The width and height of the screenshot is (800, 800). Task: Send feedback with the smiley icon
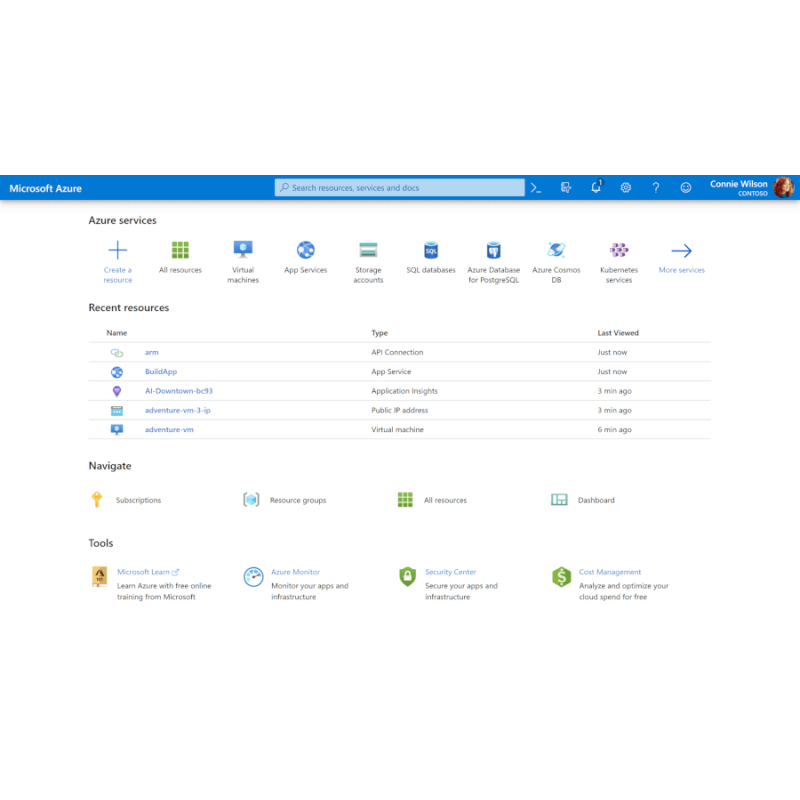(x=686, y=188)
